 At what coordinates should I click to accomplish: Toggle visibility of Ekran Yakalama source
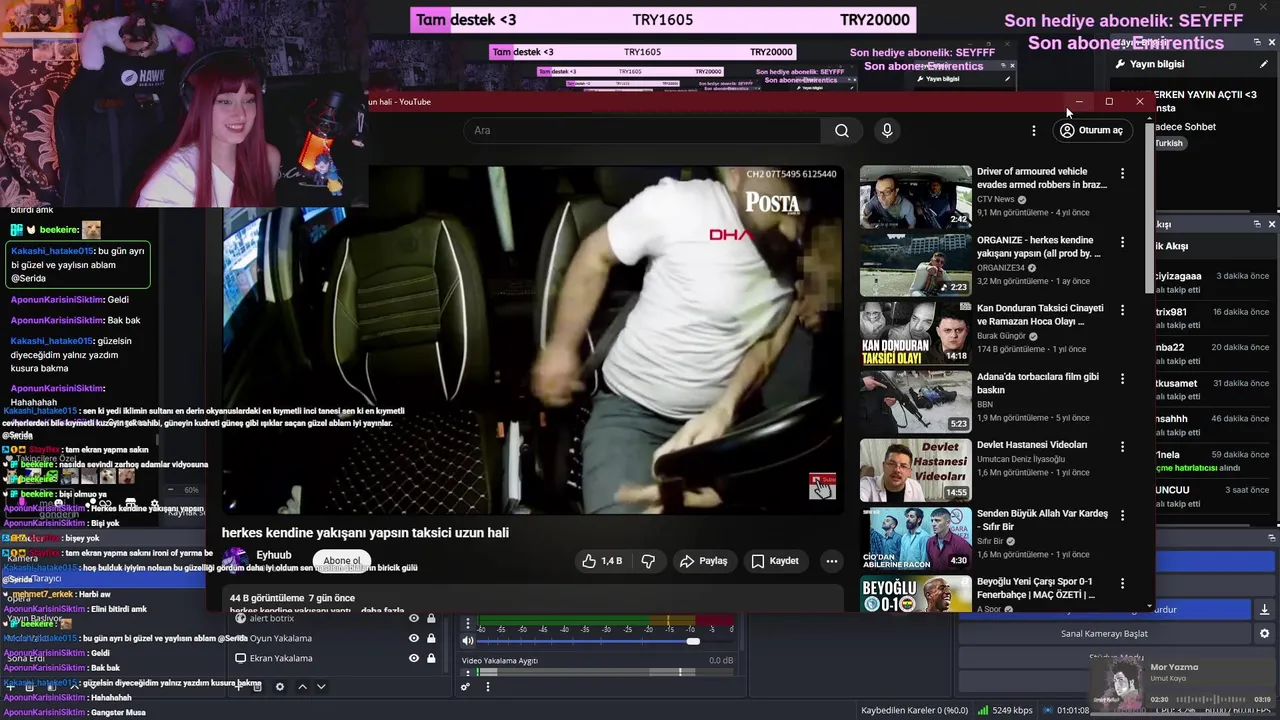click(x=414, y=658)
